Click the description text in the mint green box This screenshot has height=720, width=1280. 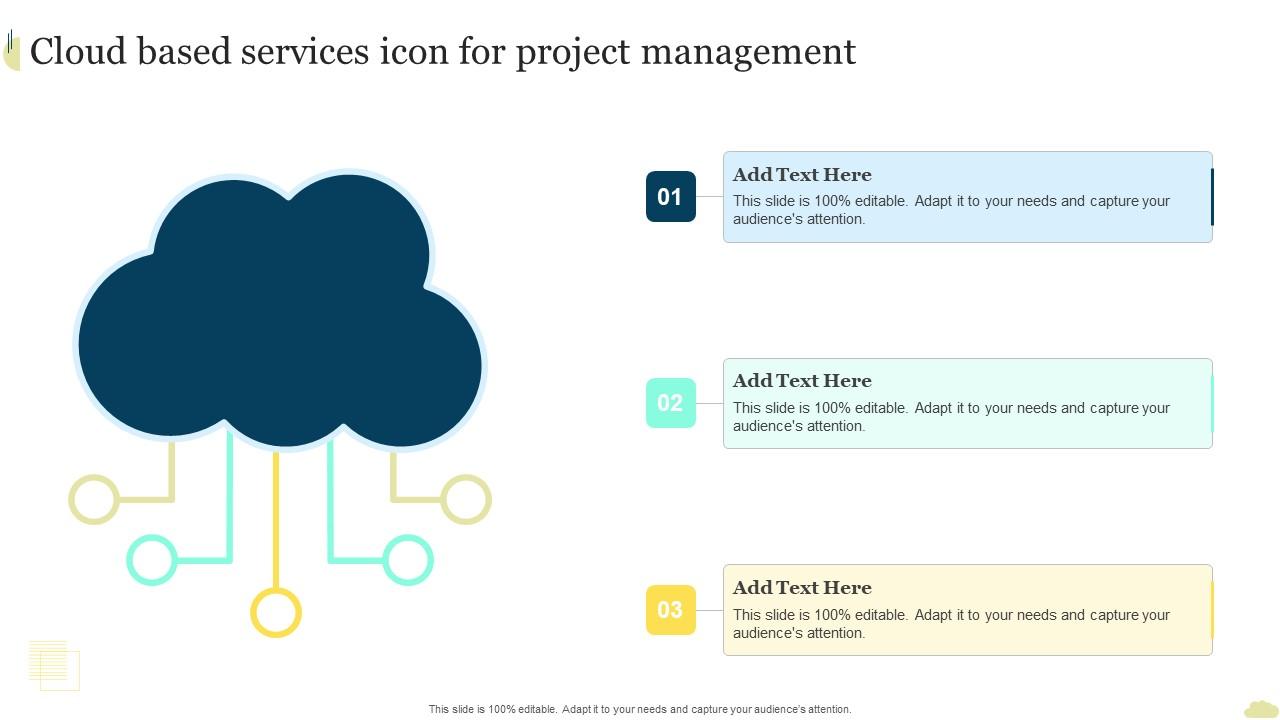point(951,417)
